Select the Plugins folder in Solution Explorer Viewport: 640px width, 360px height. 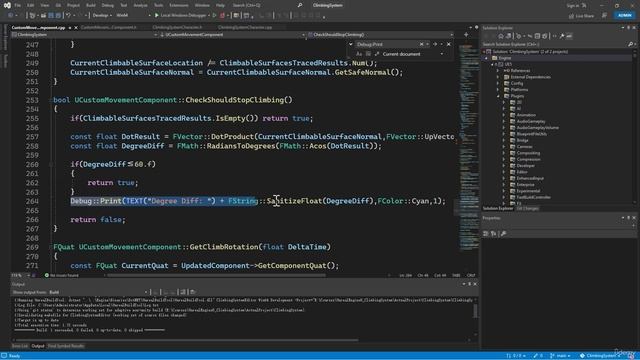(517, 96)
